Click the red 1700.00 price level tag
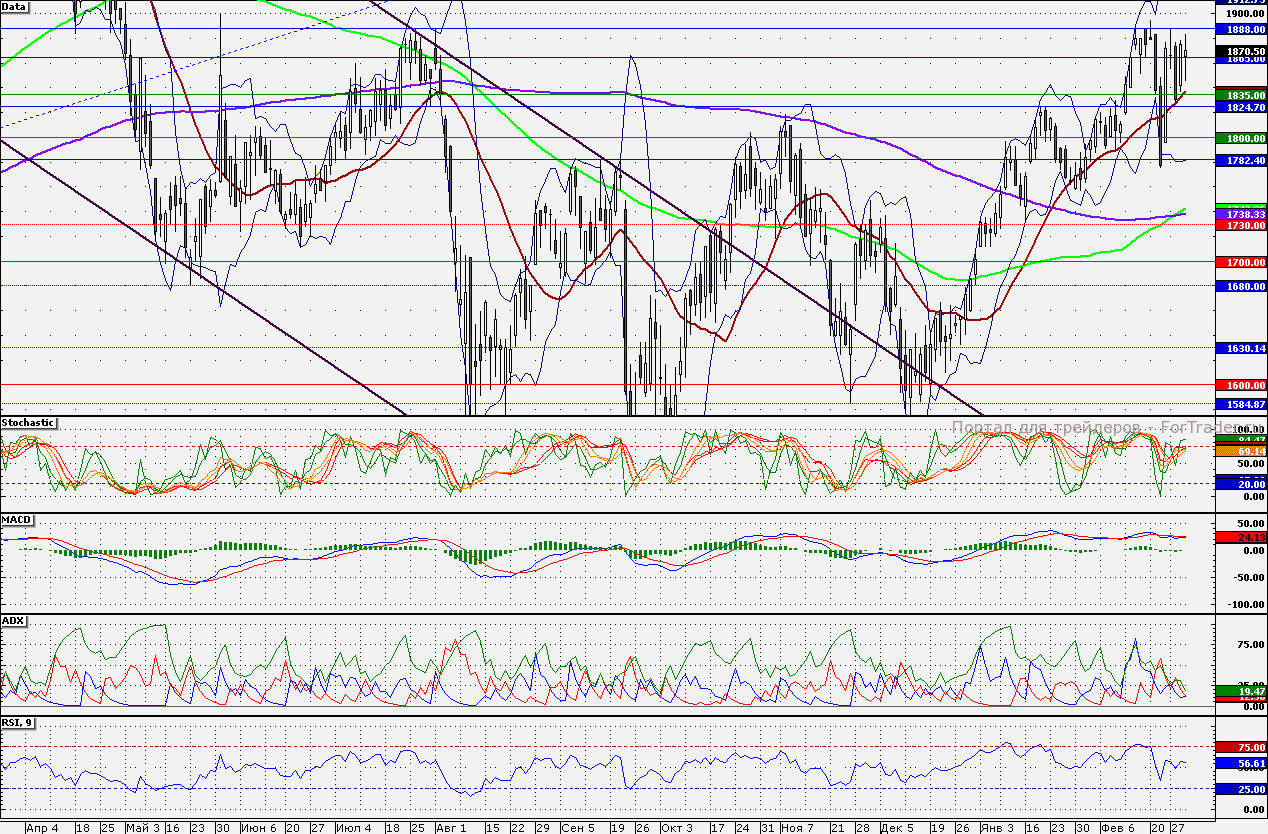 [x=1240, y=262]
